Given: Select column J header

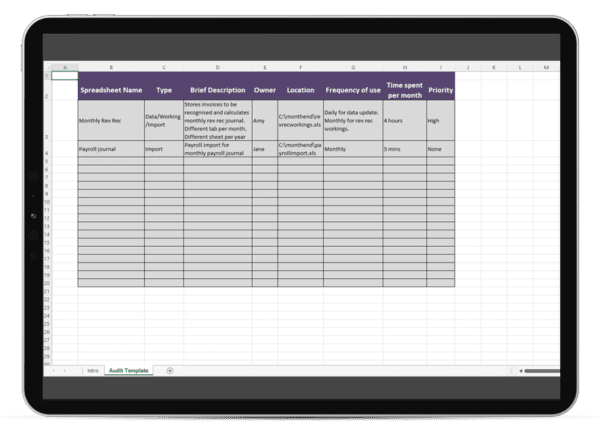Looking at the screenshot, I should tap(468, 67).
